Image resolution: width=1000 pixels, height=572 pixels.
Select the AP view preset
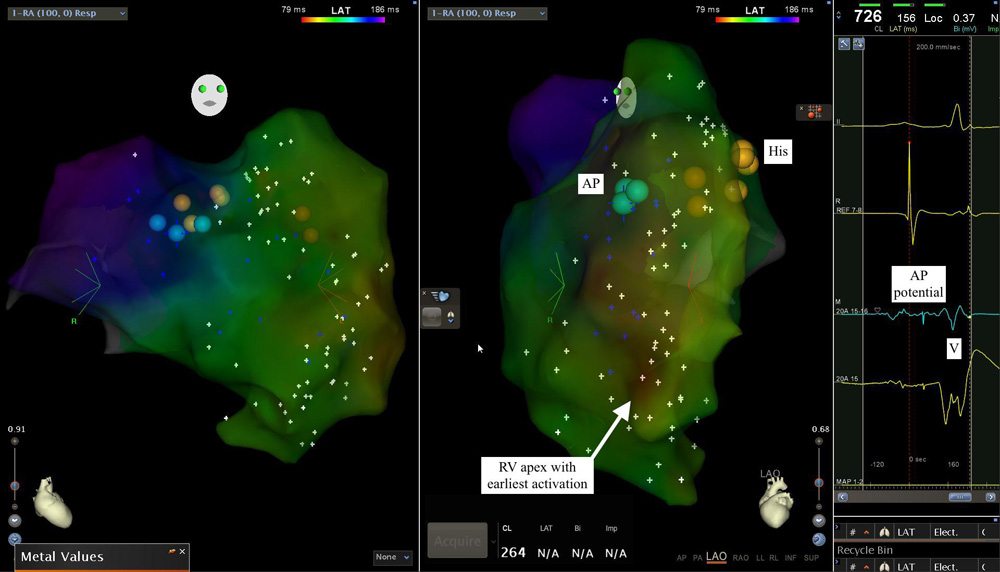[681, 557]
